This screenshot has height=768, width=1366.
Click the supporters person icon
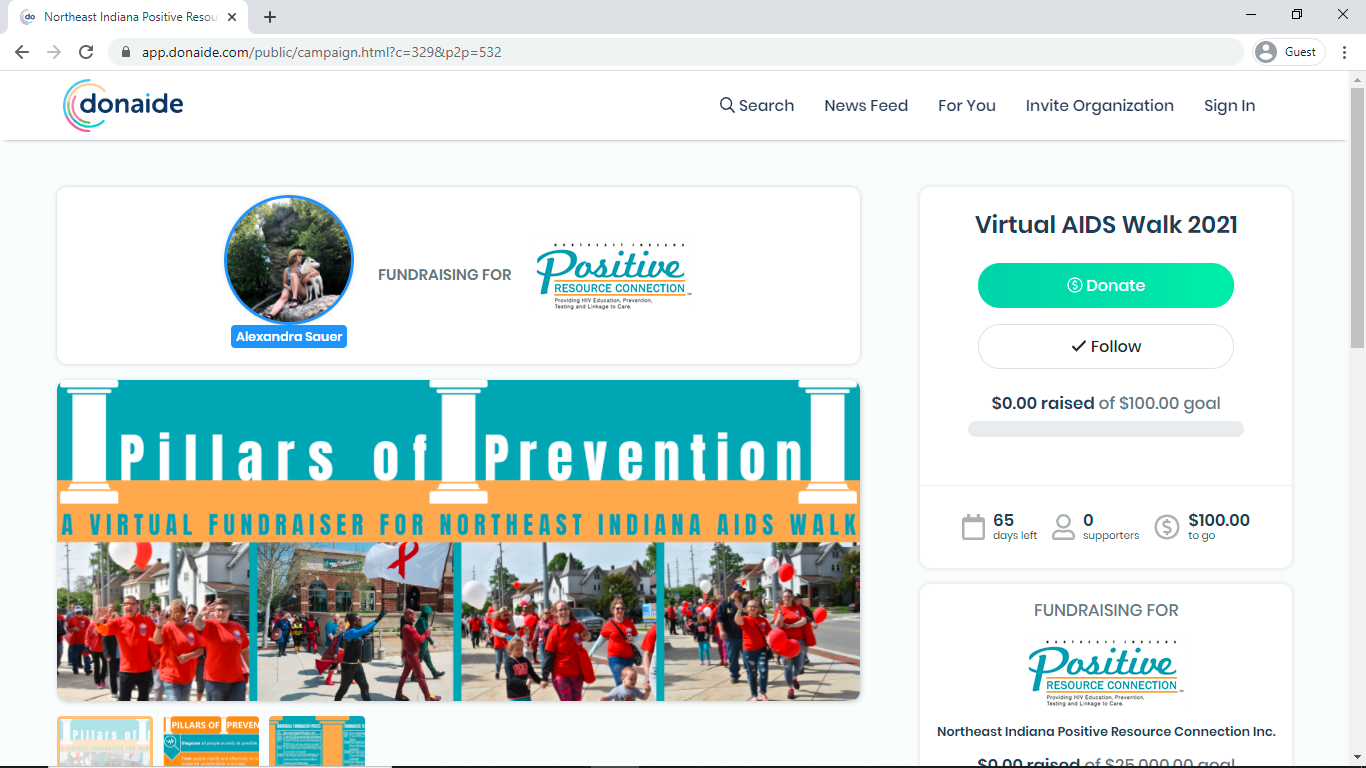coord(1064,527)
